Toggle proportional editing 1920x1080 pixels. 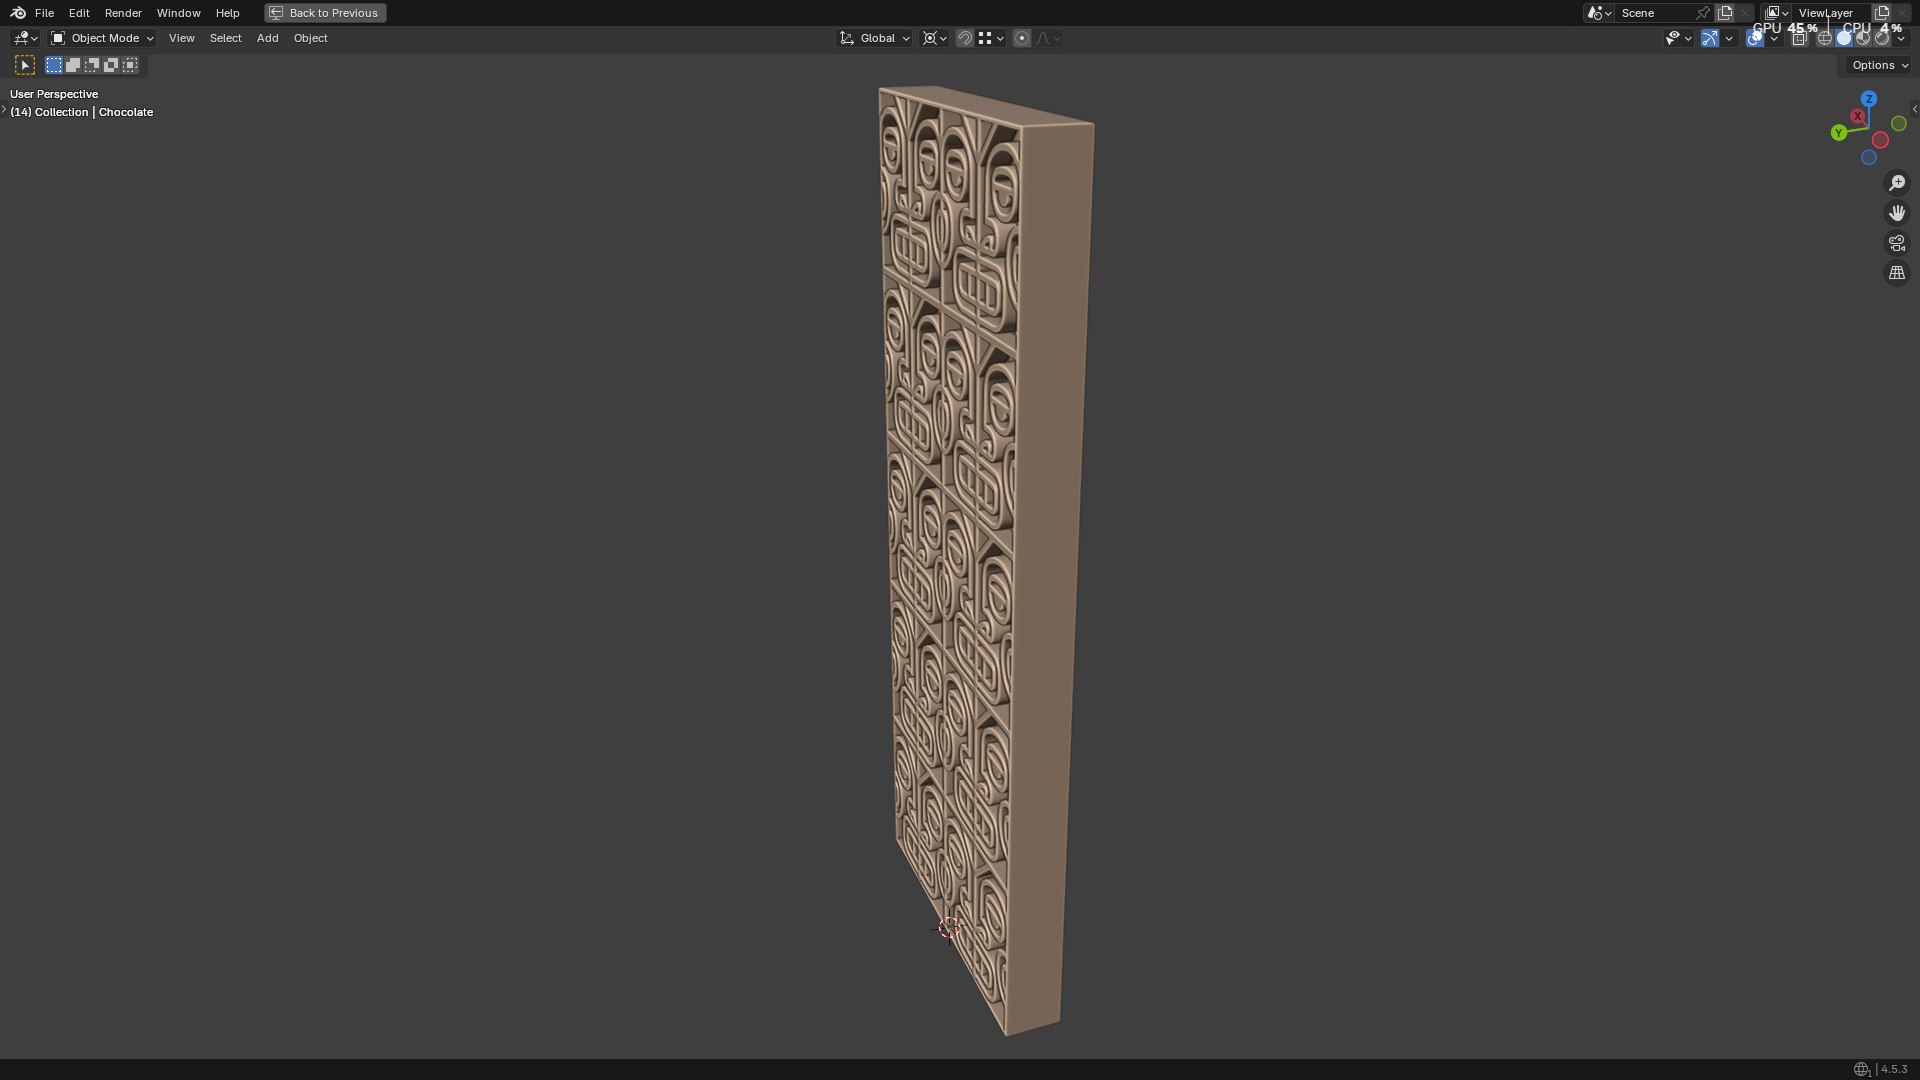(1021, 38)
